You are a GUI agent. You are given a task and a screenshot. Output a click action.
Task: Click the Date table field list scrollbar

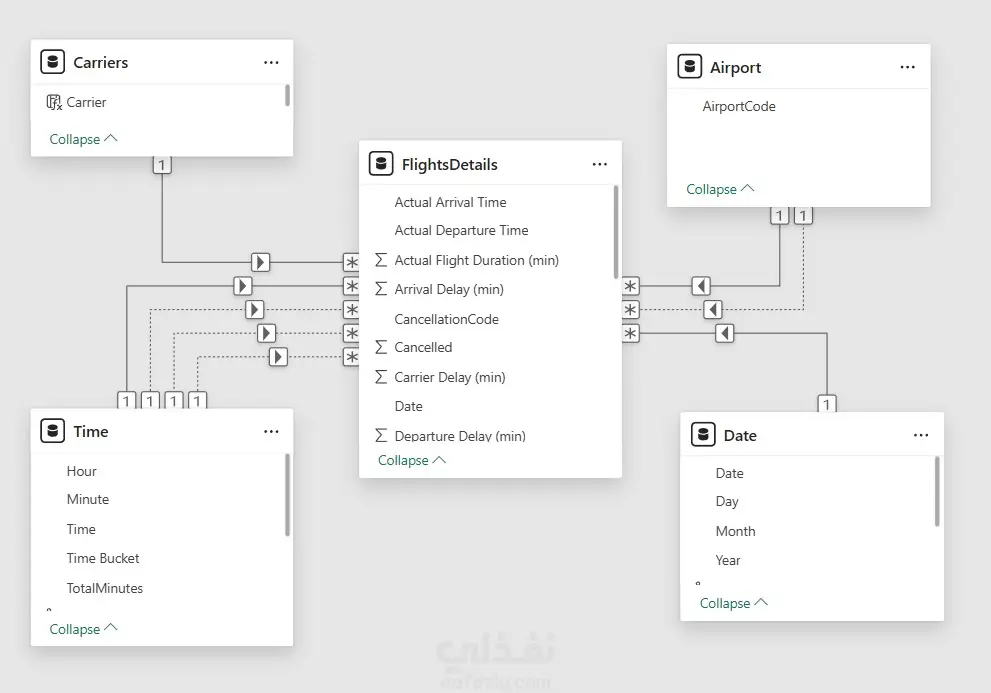point(937,491)
